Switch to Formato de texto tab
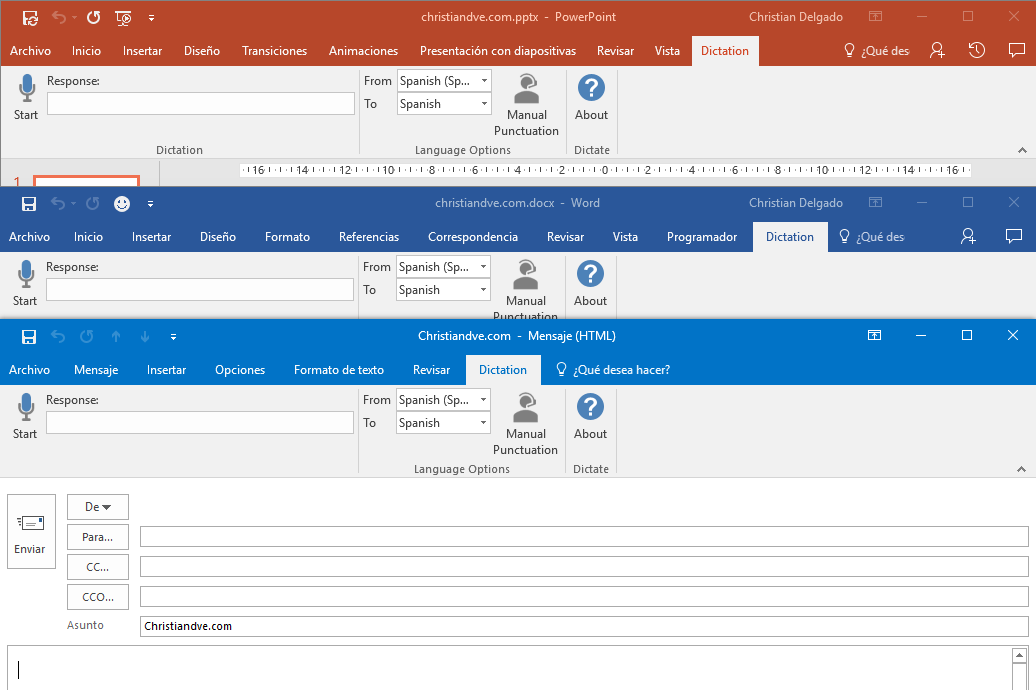Viewport: 1036px width, 690px height. [x=339, y=369]
